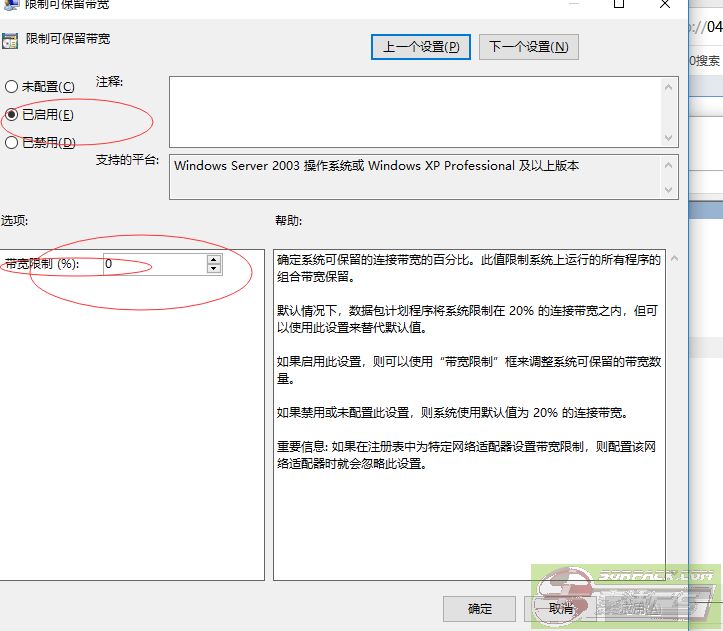This screenshot has height=631, width=723.
Task: Go to 下一个设置 (next setting)
Action: click(529, 46)
